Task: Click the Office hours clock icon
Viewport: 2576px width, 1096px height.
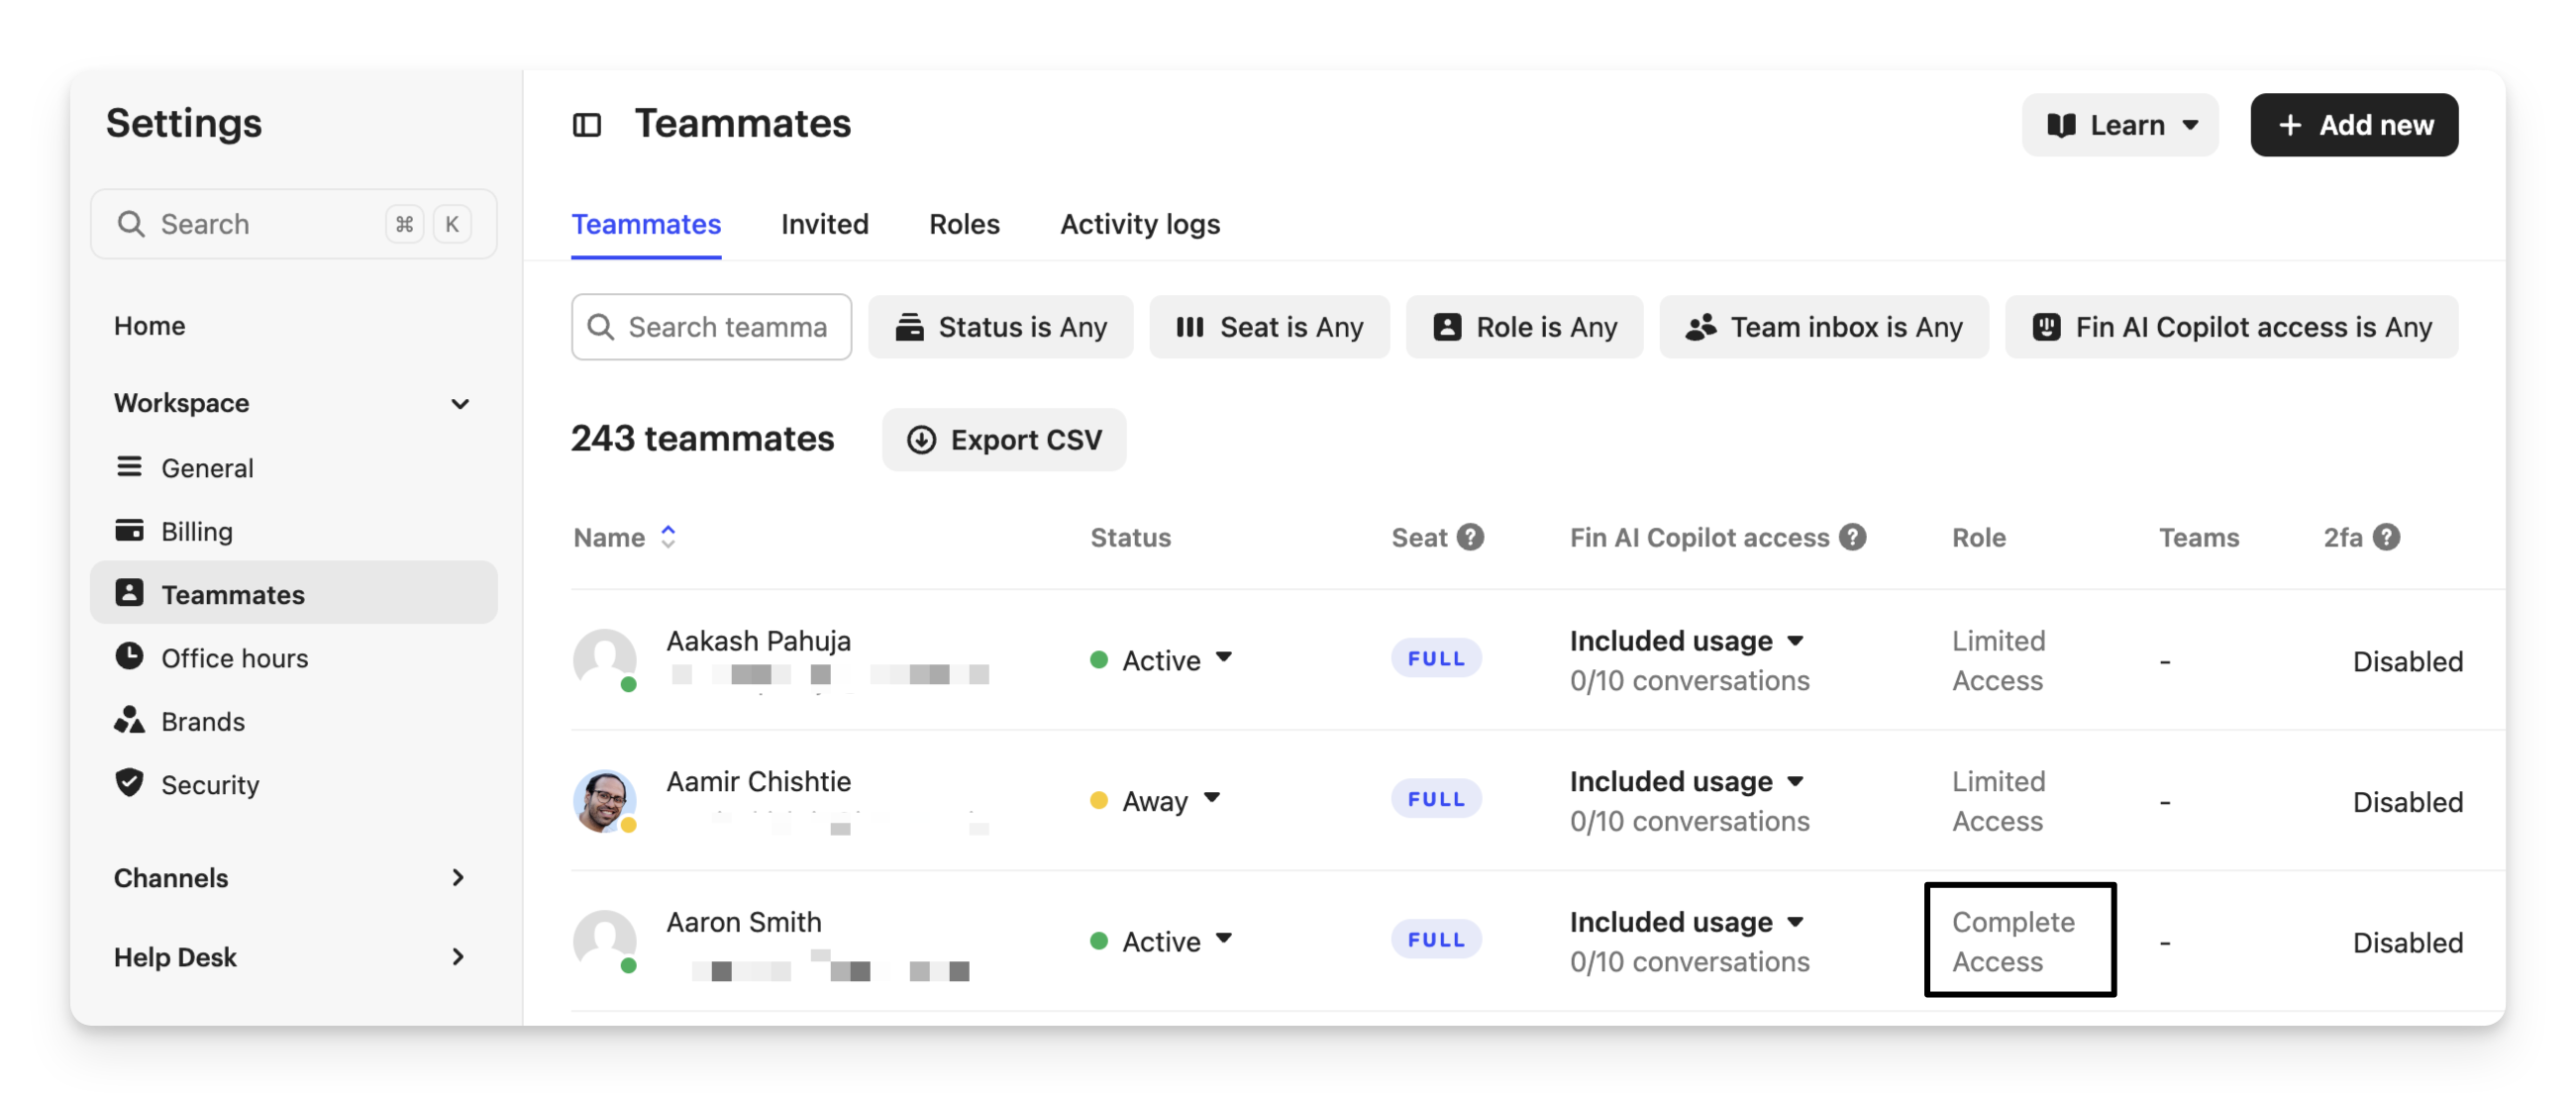Action: click(129, 657)
